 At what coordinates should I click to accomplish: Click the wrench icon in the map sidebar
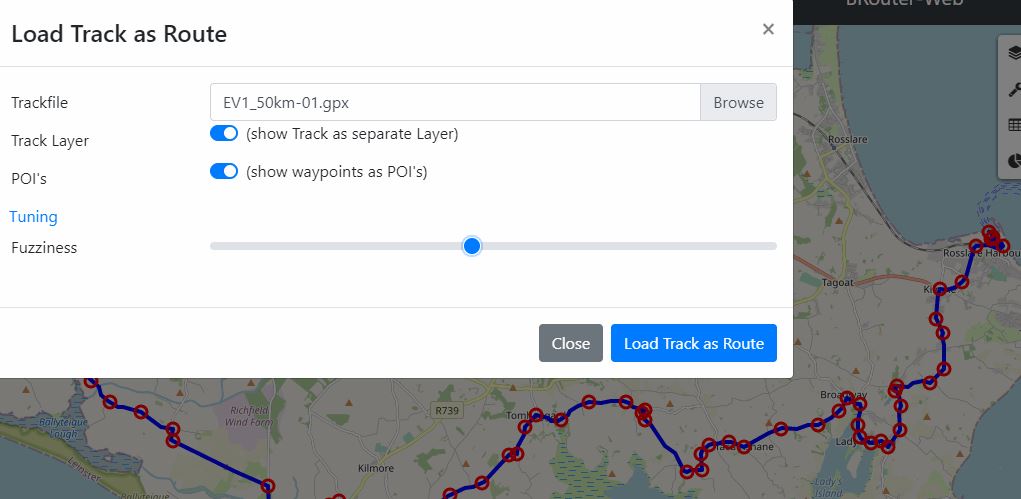pyautogui.click(x=1013, y=91)
